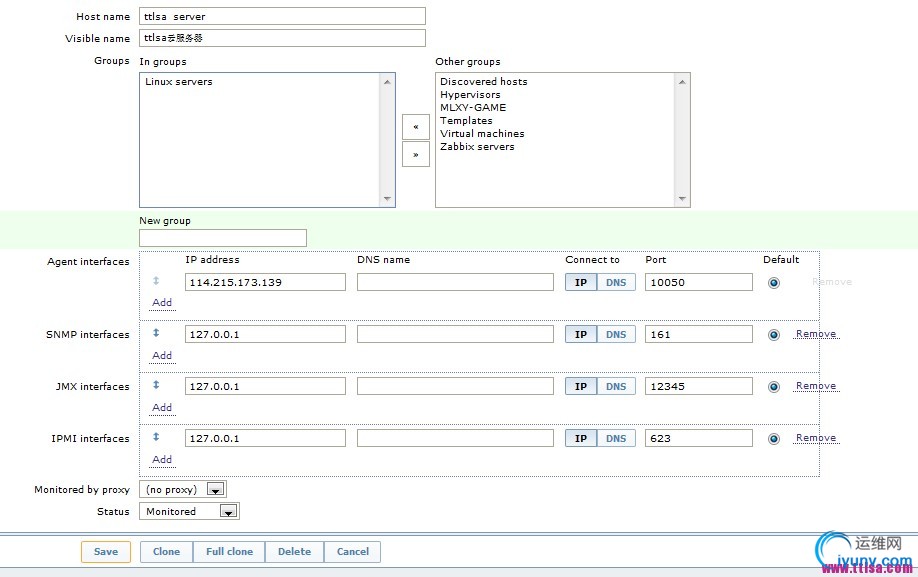918x577 pixels.
Task: Select default radio for Agent interface
Action: (x=774, y=283)
